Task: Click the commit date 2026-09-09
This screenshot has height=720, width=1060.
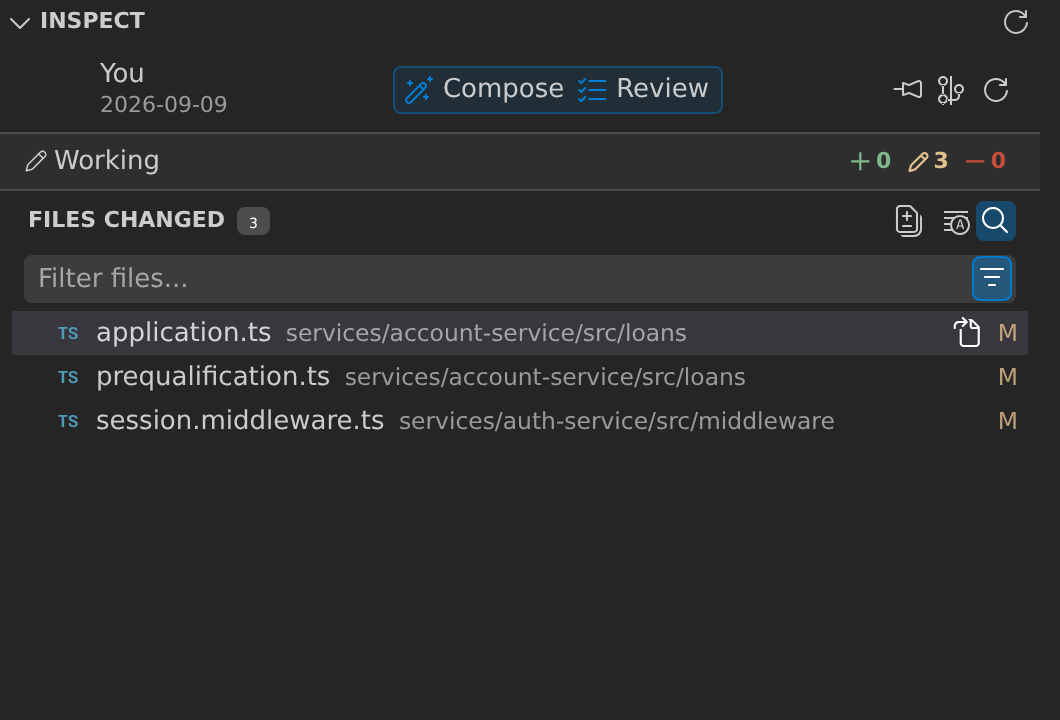Action: (164, 105)
